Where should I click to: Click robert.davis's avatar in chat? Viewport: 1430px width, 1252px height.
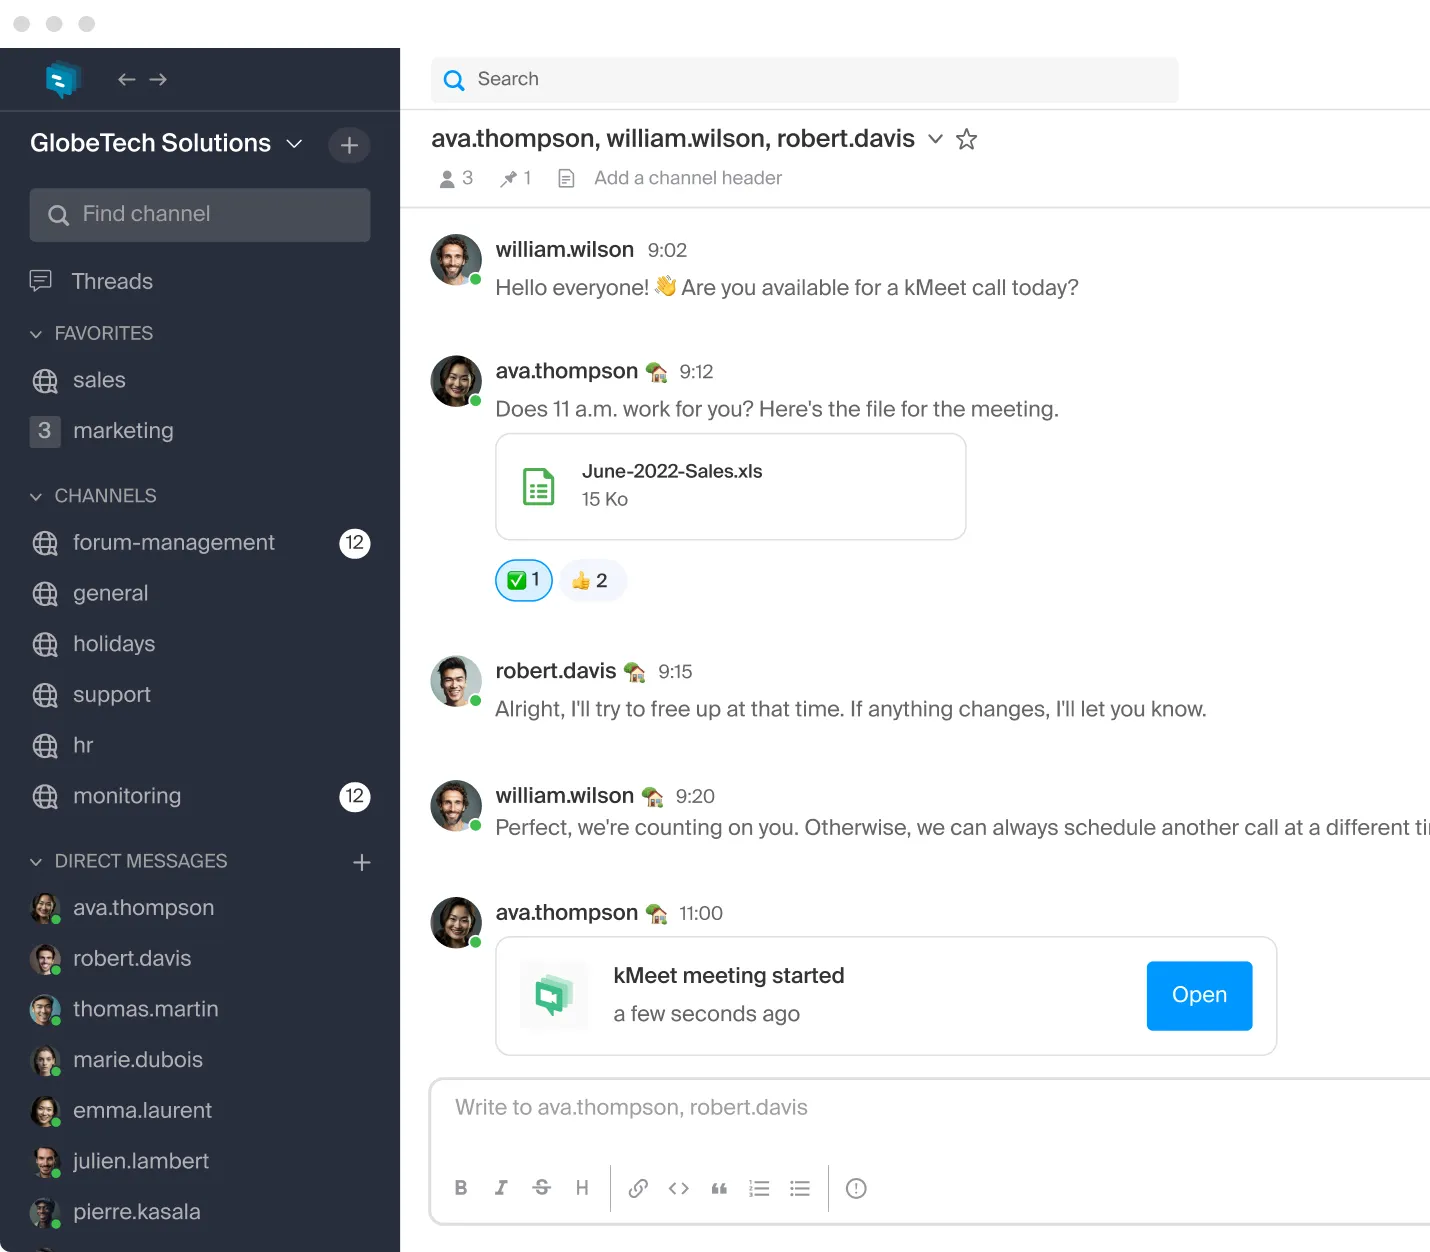click(456, 681)
